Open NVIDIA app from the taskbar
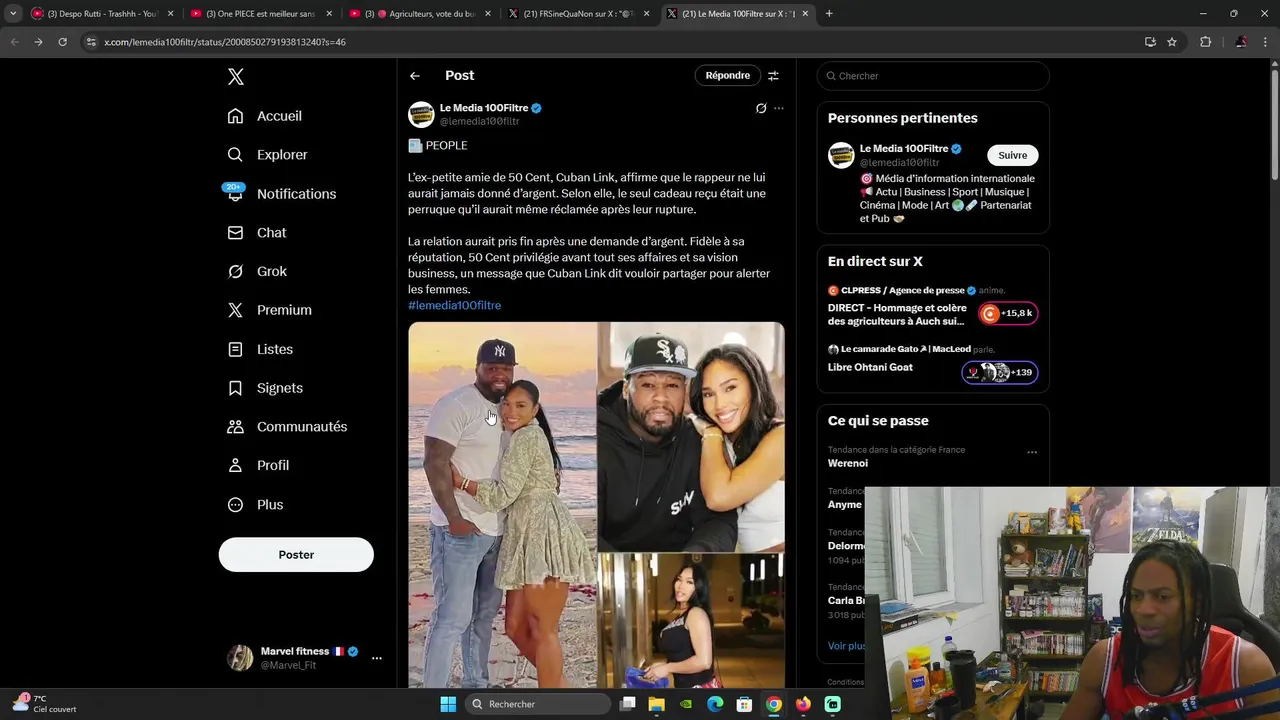The width and height of the screenshot is (1280, 720). click(x=686, y=704)
